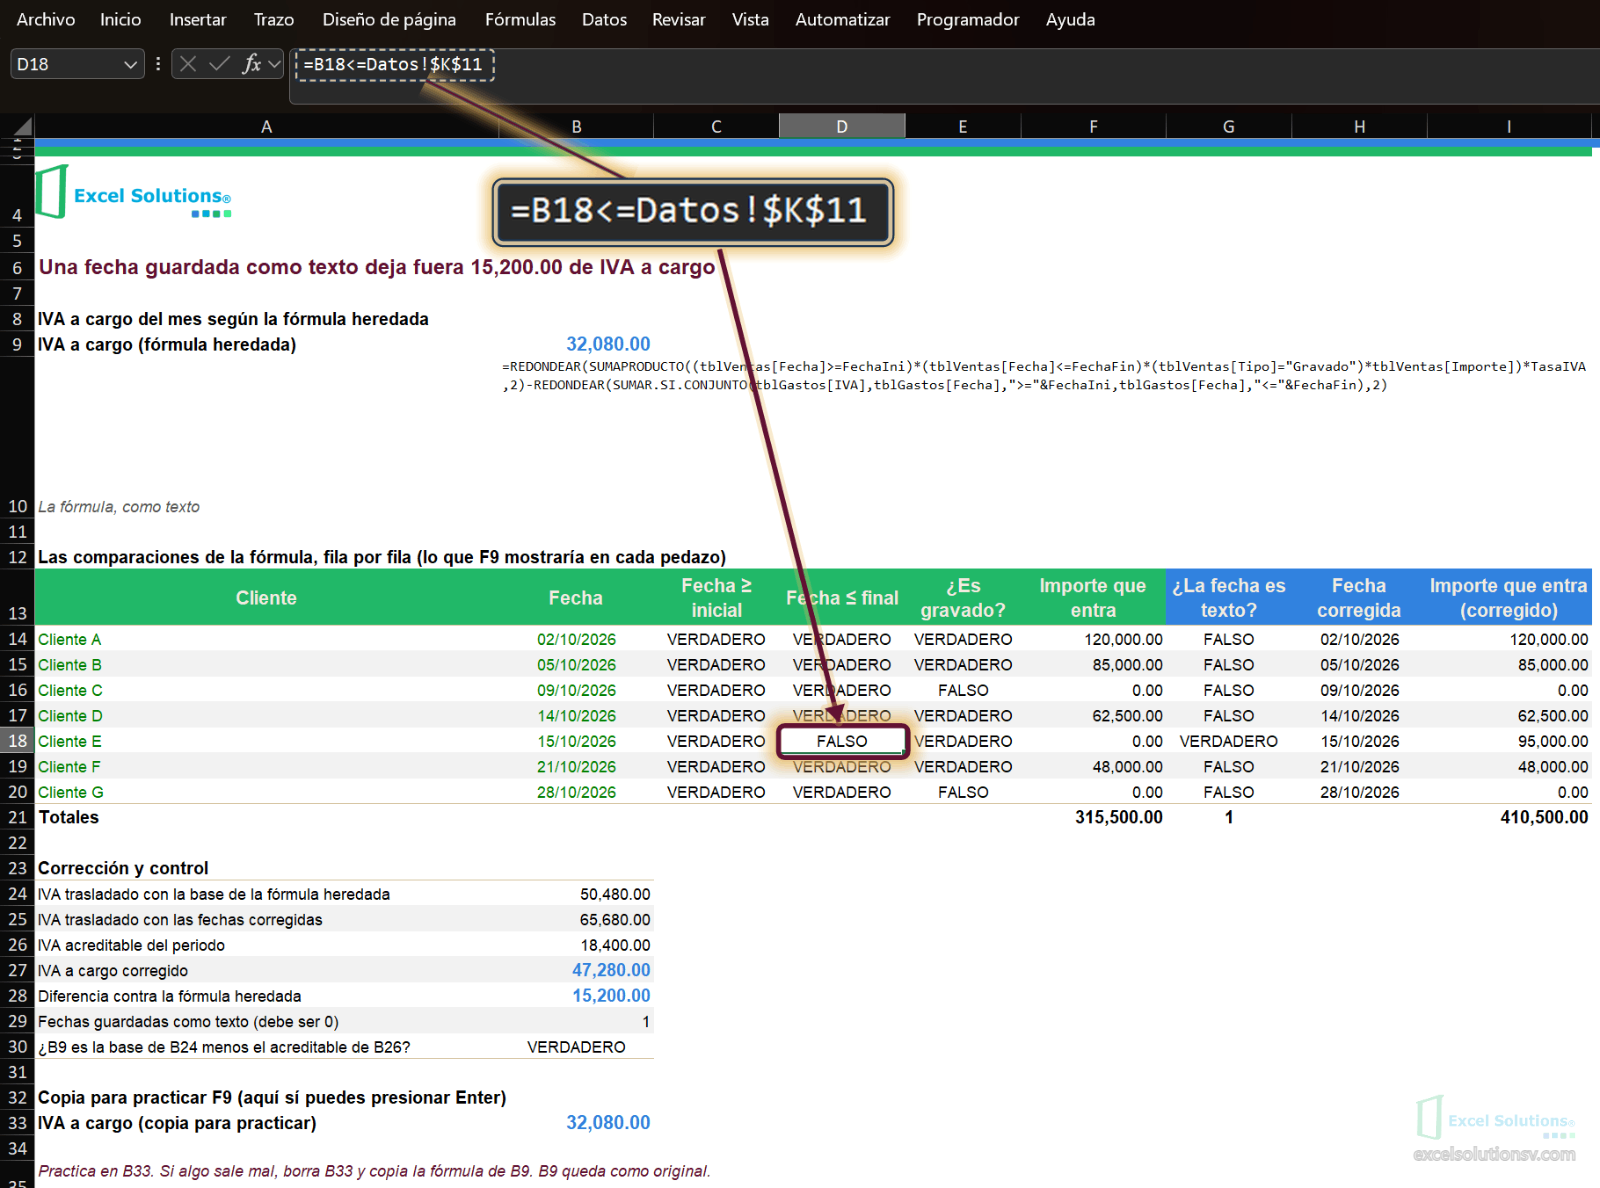This screenshot has height=1188, width=1600.
Task: Click the Select All corner triangle
Action: click(x=22, y=127)
